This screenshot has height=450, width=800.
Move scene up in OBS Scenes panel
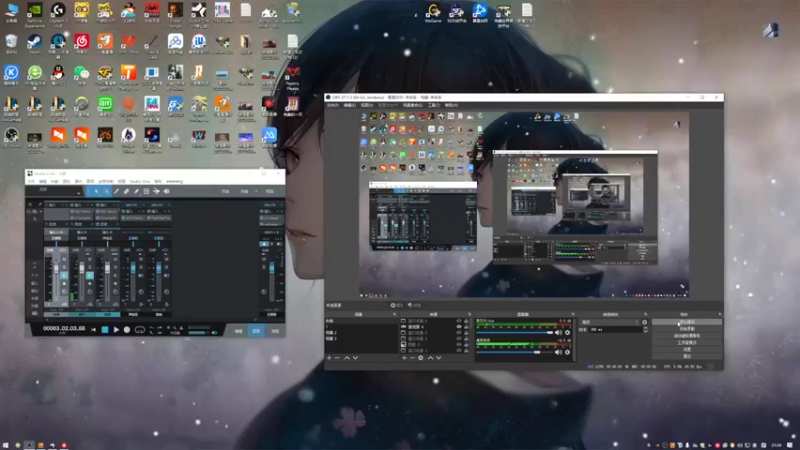347,358
